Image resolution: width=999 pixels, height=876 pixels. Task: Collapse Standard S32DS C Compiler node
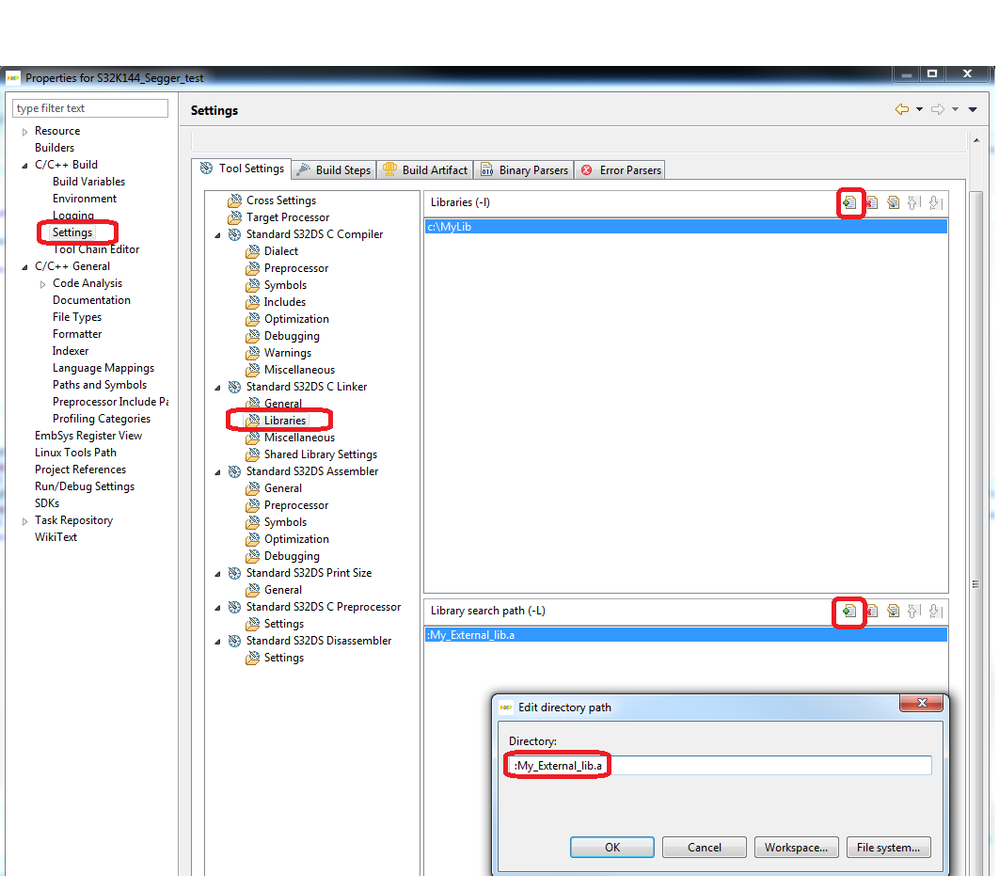(218, 235)
